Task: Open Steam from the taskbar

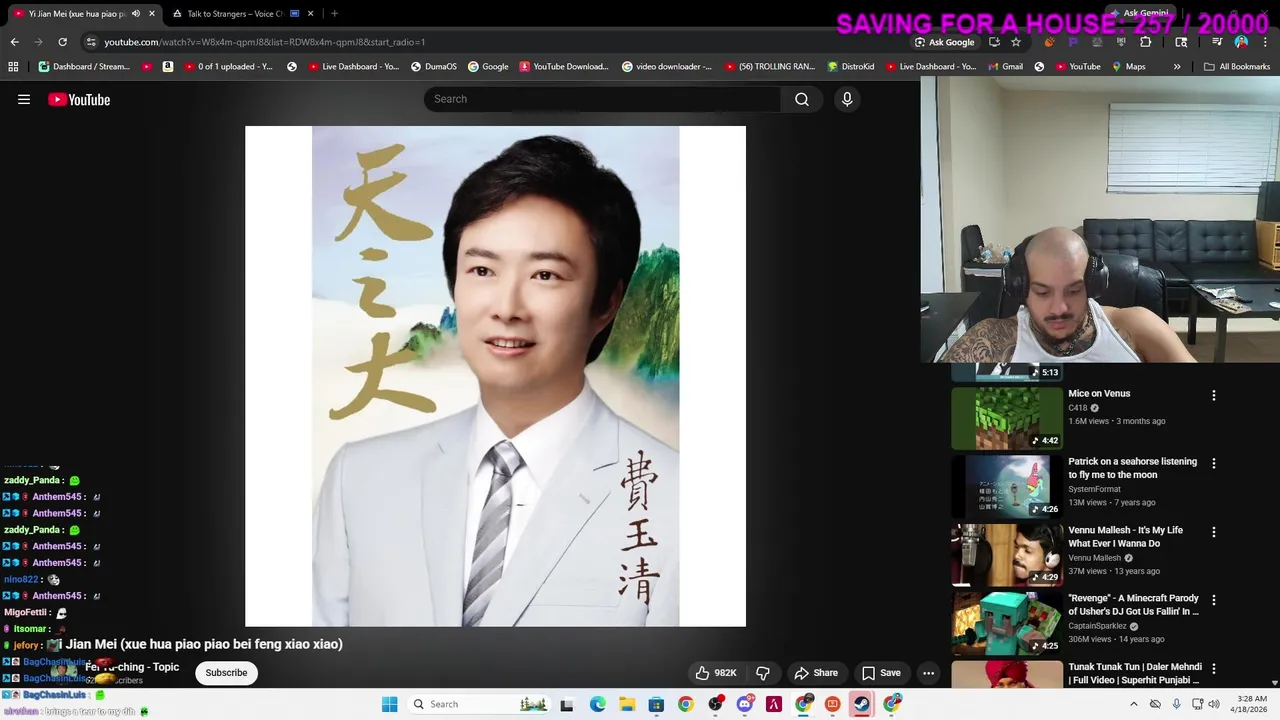Action: pyautogui.click(x=861, y=704)
